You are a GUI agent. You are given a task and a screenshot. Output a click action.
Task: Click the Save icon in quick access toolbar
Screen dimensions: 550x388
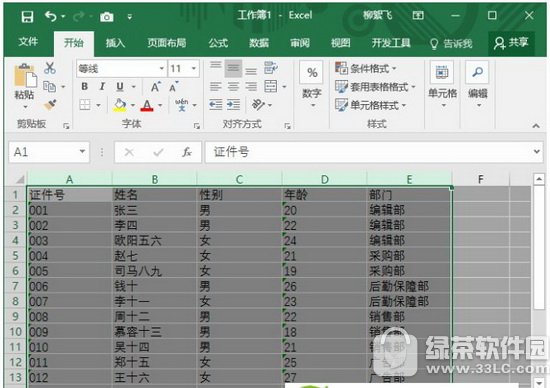[27, 16]
